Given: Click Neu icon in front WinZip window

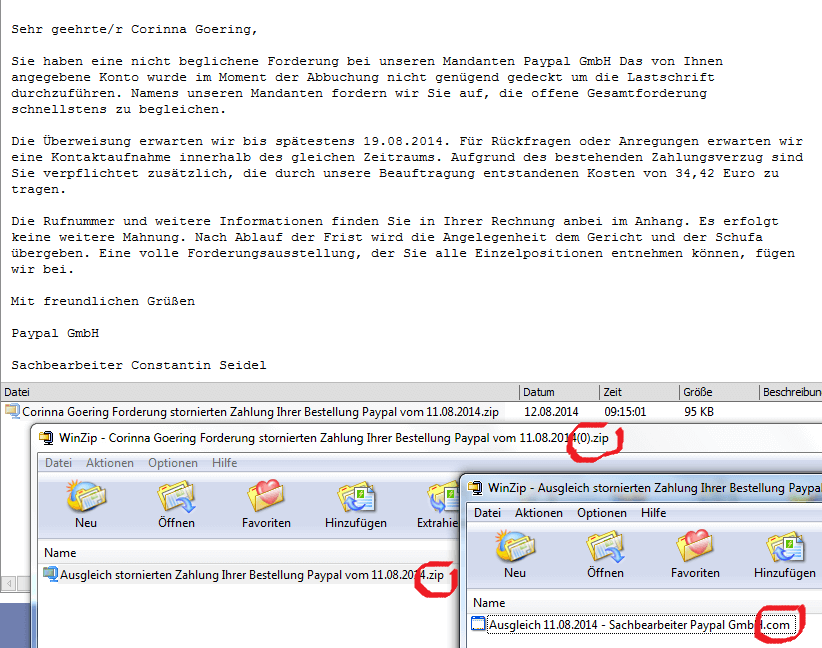Looking at the screenshot, I should click(x=515, y=546).
